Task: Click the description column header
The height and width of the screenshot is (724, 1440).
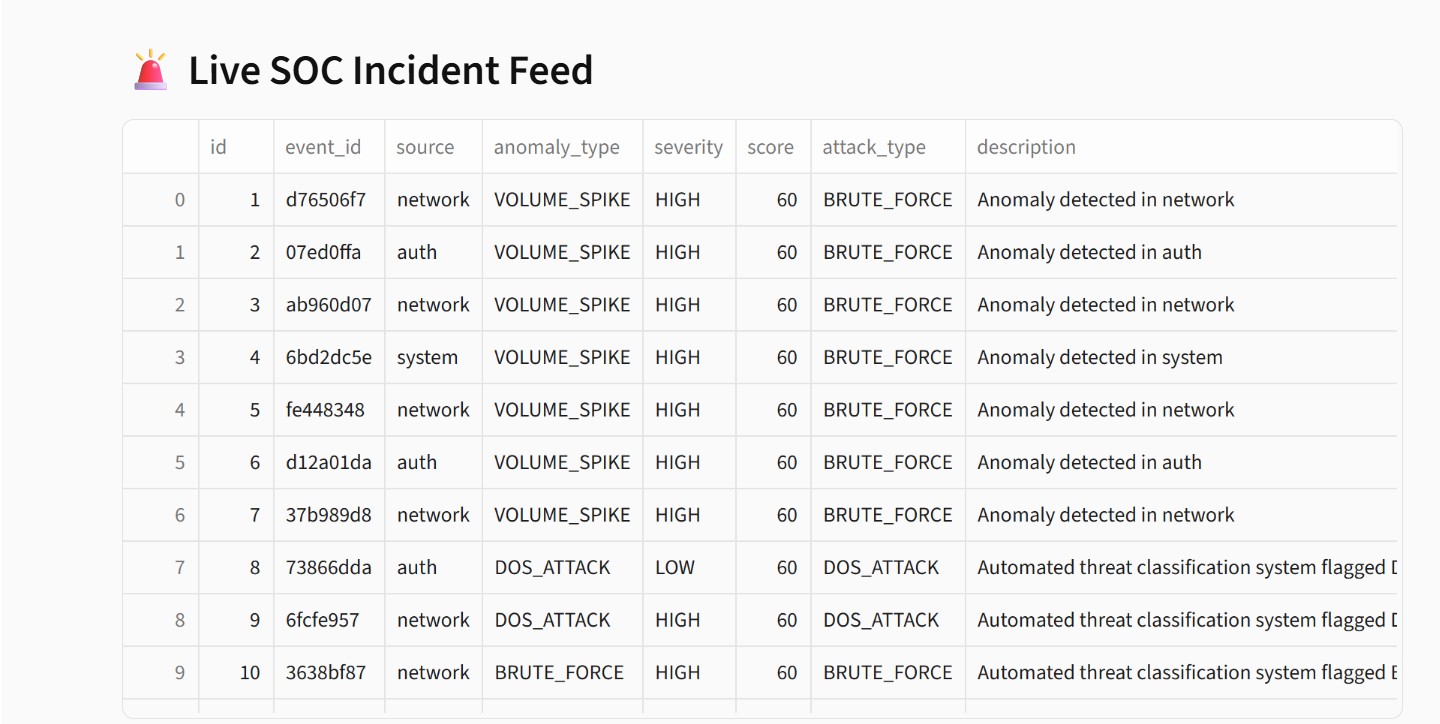Action: [1181, 147]
